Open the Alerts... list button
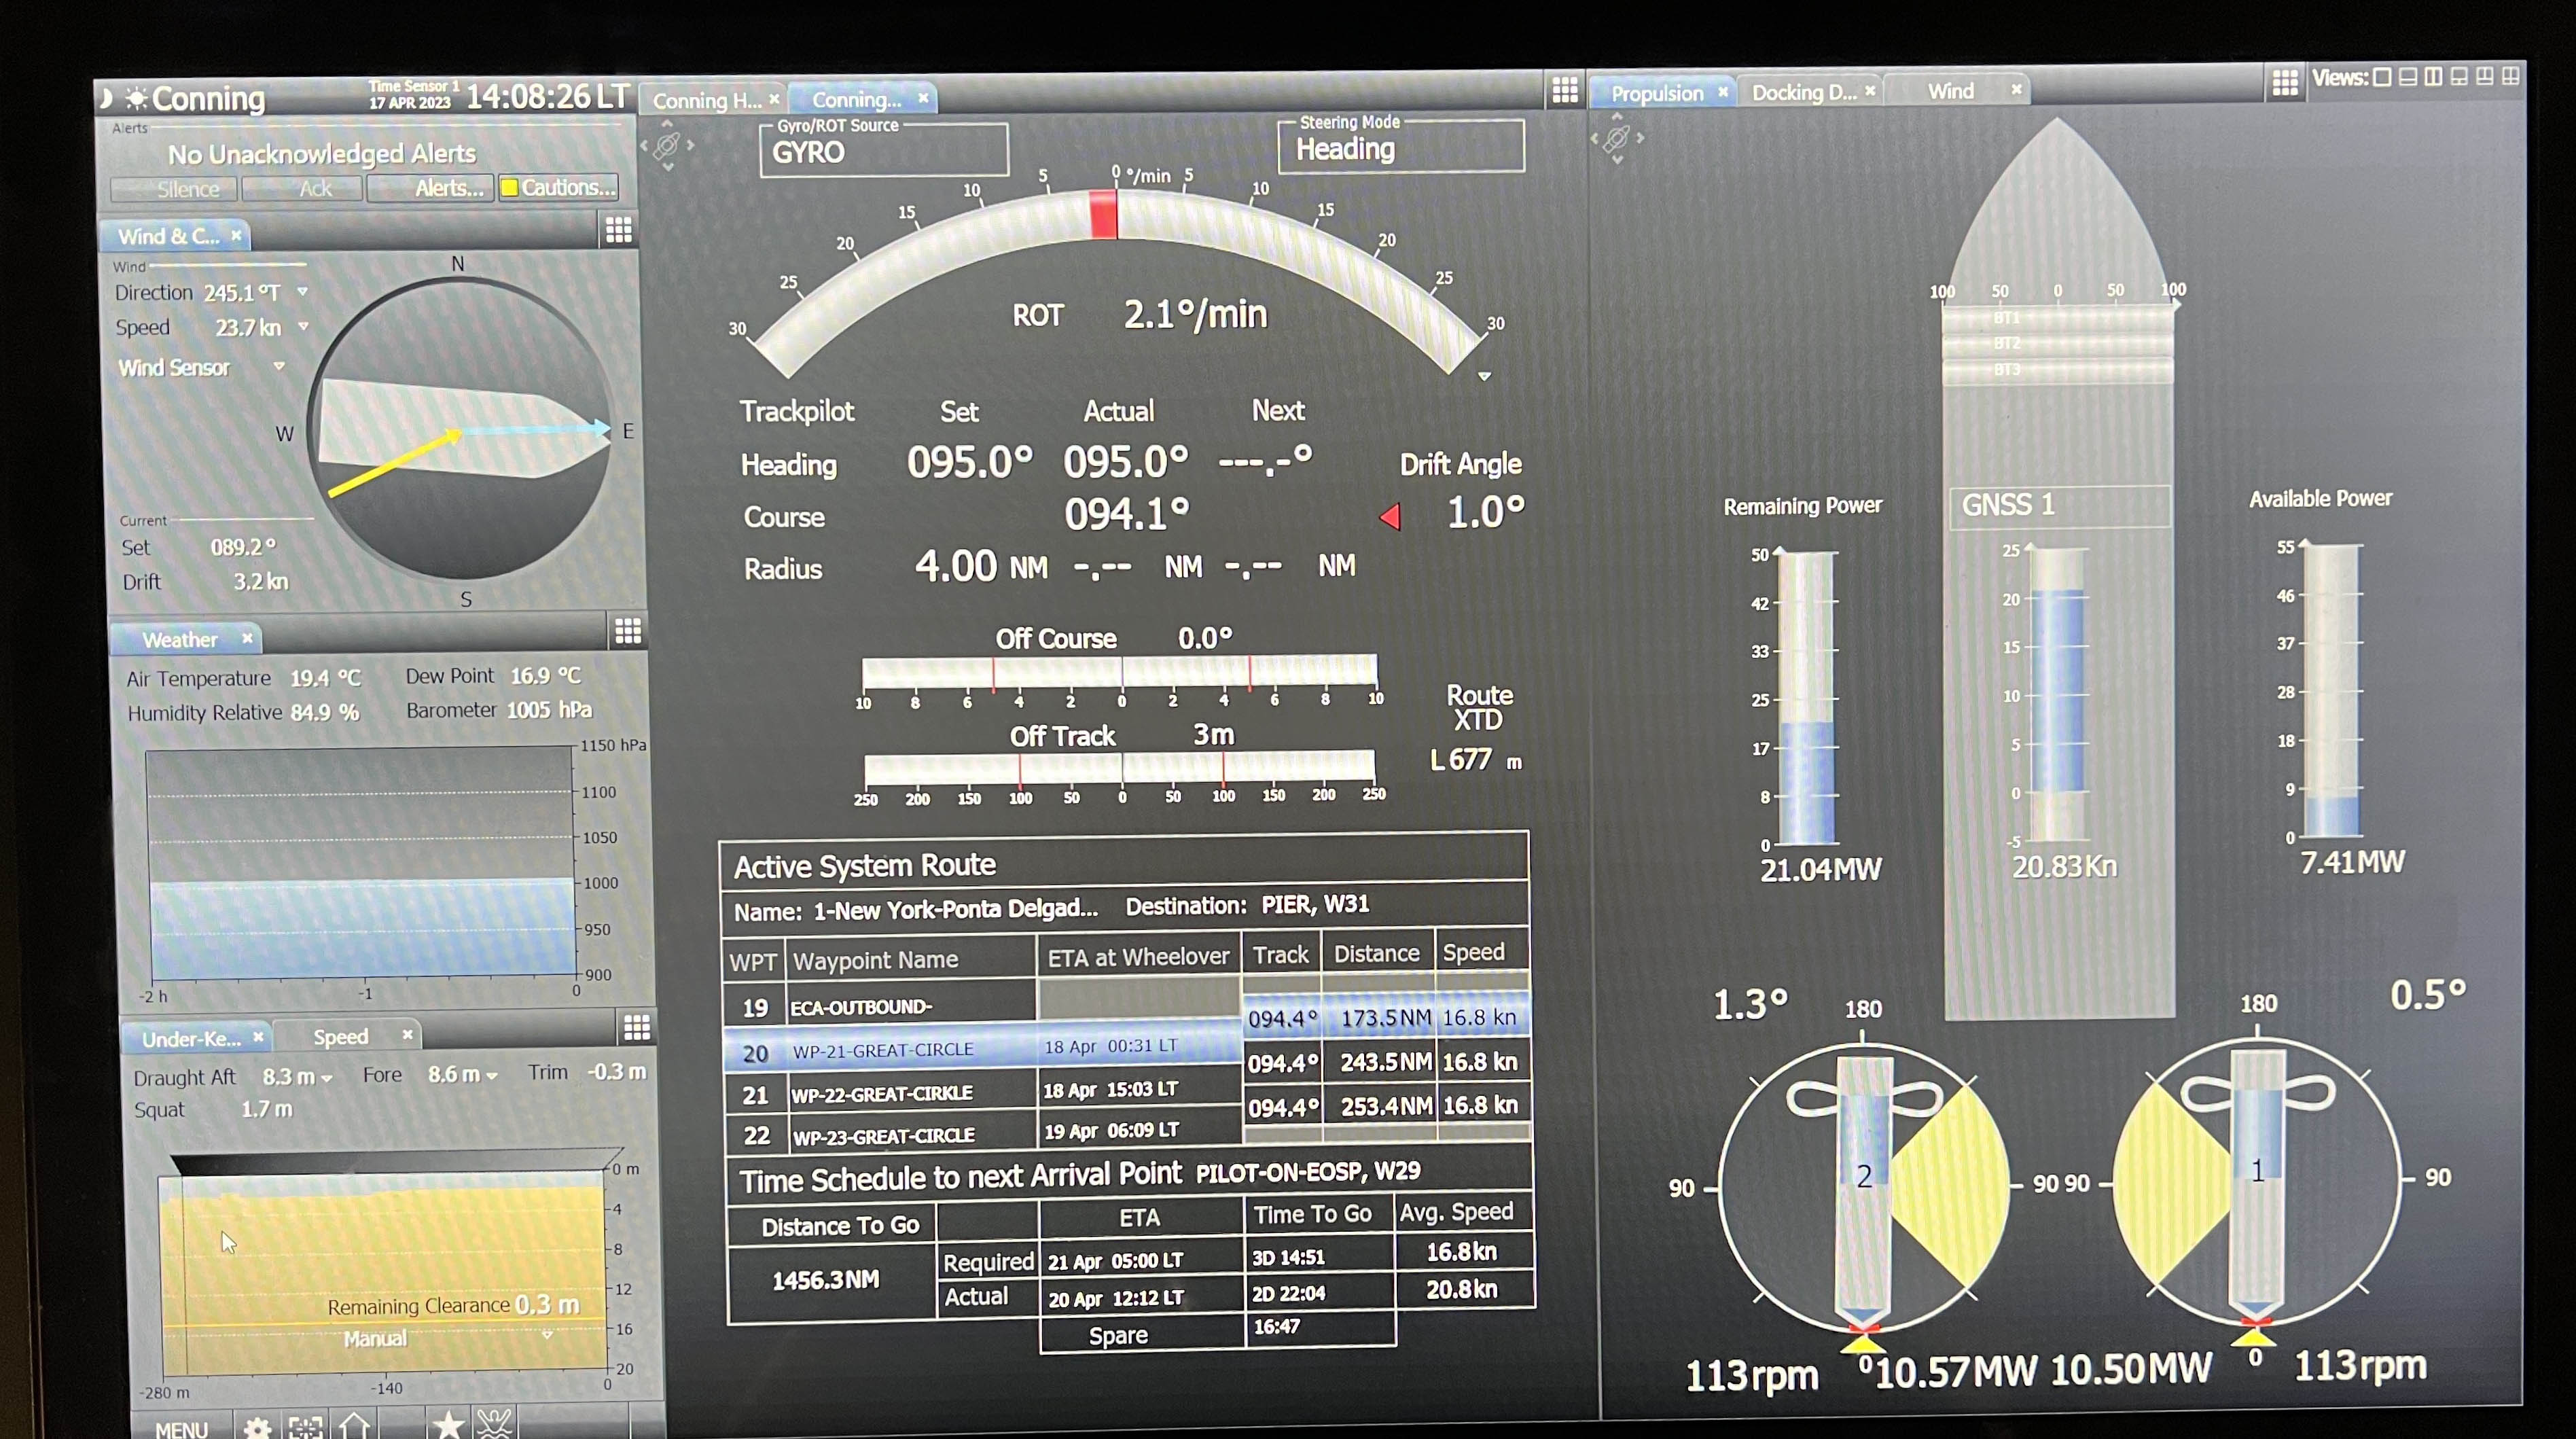Image resolution: width=2576 pixels, height=1439 pixels. (x=430, y=188)
